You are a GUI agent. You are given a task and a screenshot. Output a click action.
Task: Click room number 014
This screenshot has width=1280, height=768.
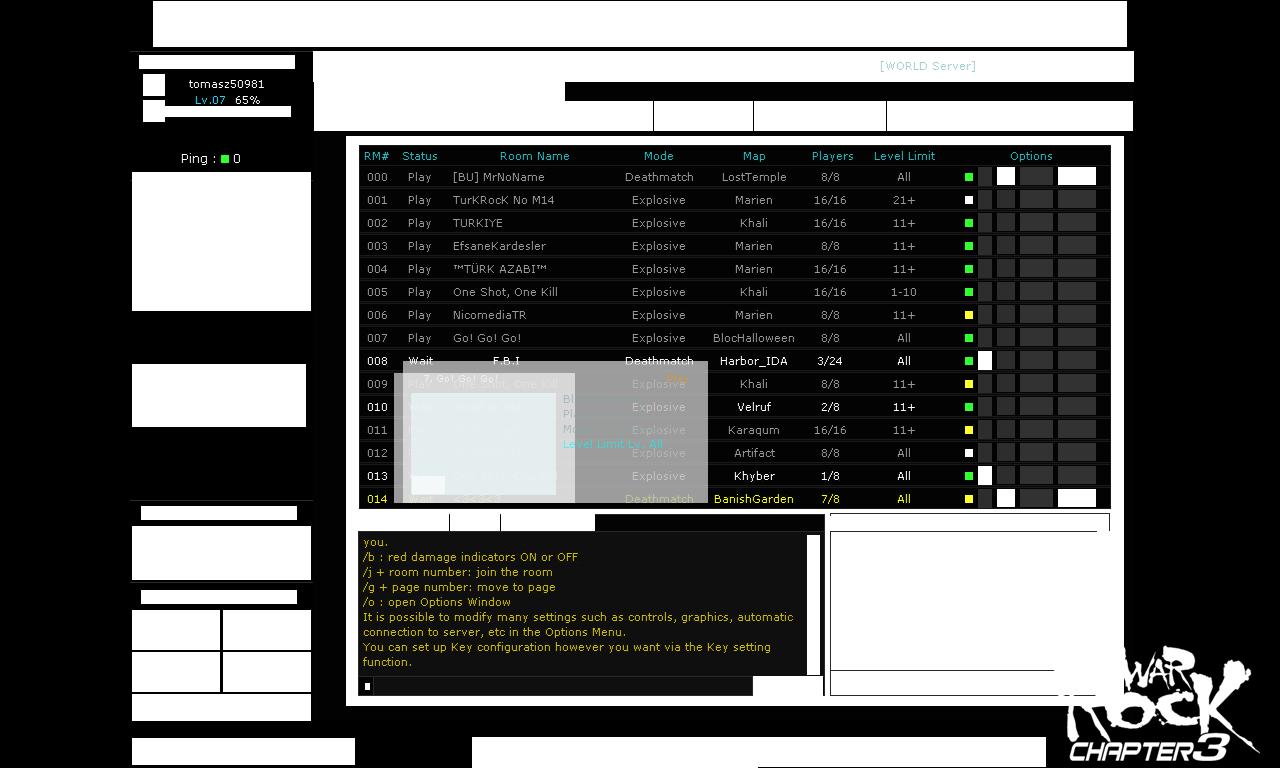point(377,499)
